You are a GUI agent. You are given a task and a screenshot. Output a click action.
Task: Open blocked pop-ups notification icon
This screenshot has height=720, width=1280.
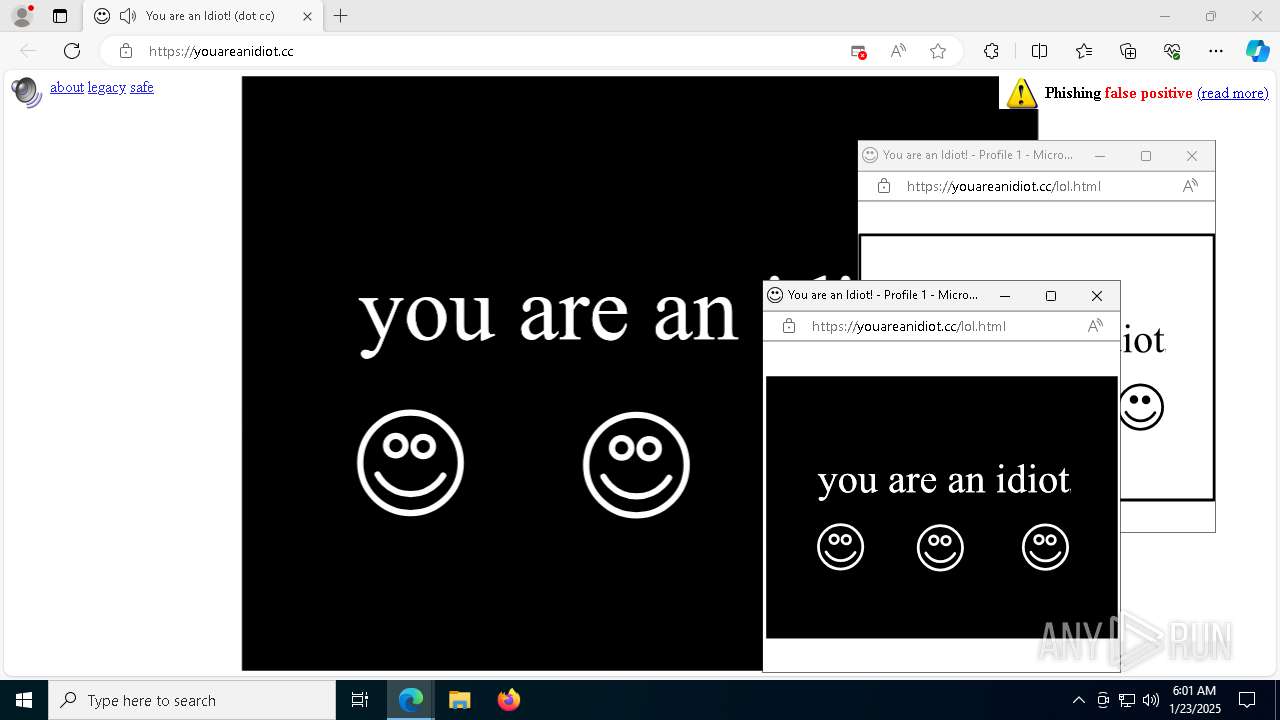click(858, 51)
